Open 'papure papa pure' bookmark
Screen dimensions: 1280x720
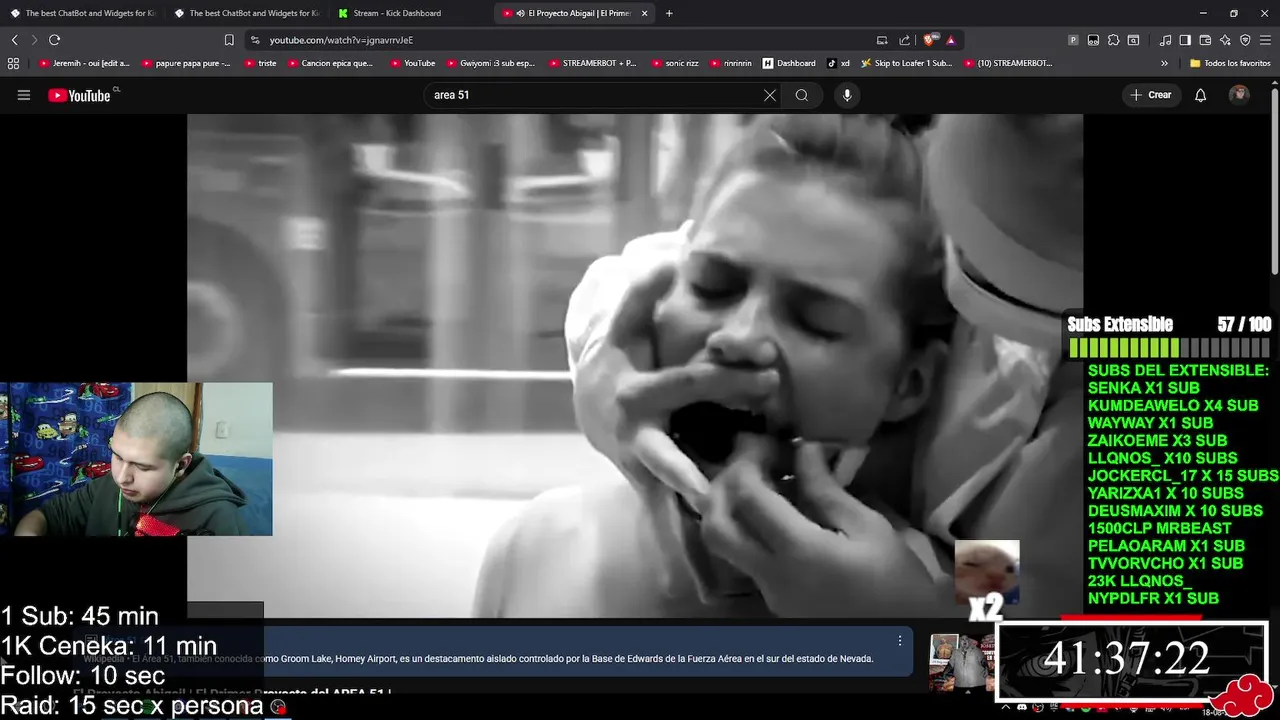pos(186,63)
